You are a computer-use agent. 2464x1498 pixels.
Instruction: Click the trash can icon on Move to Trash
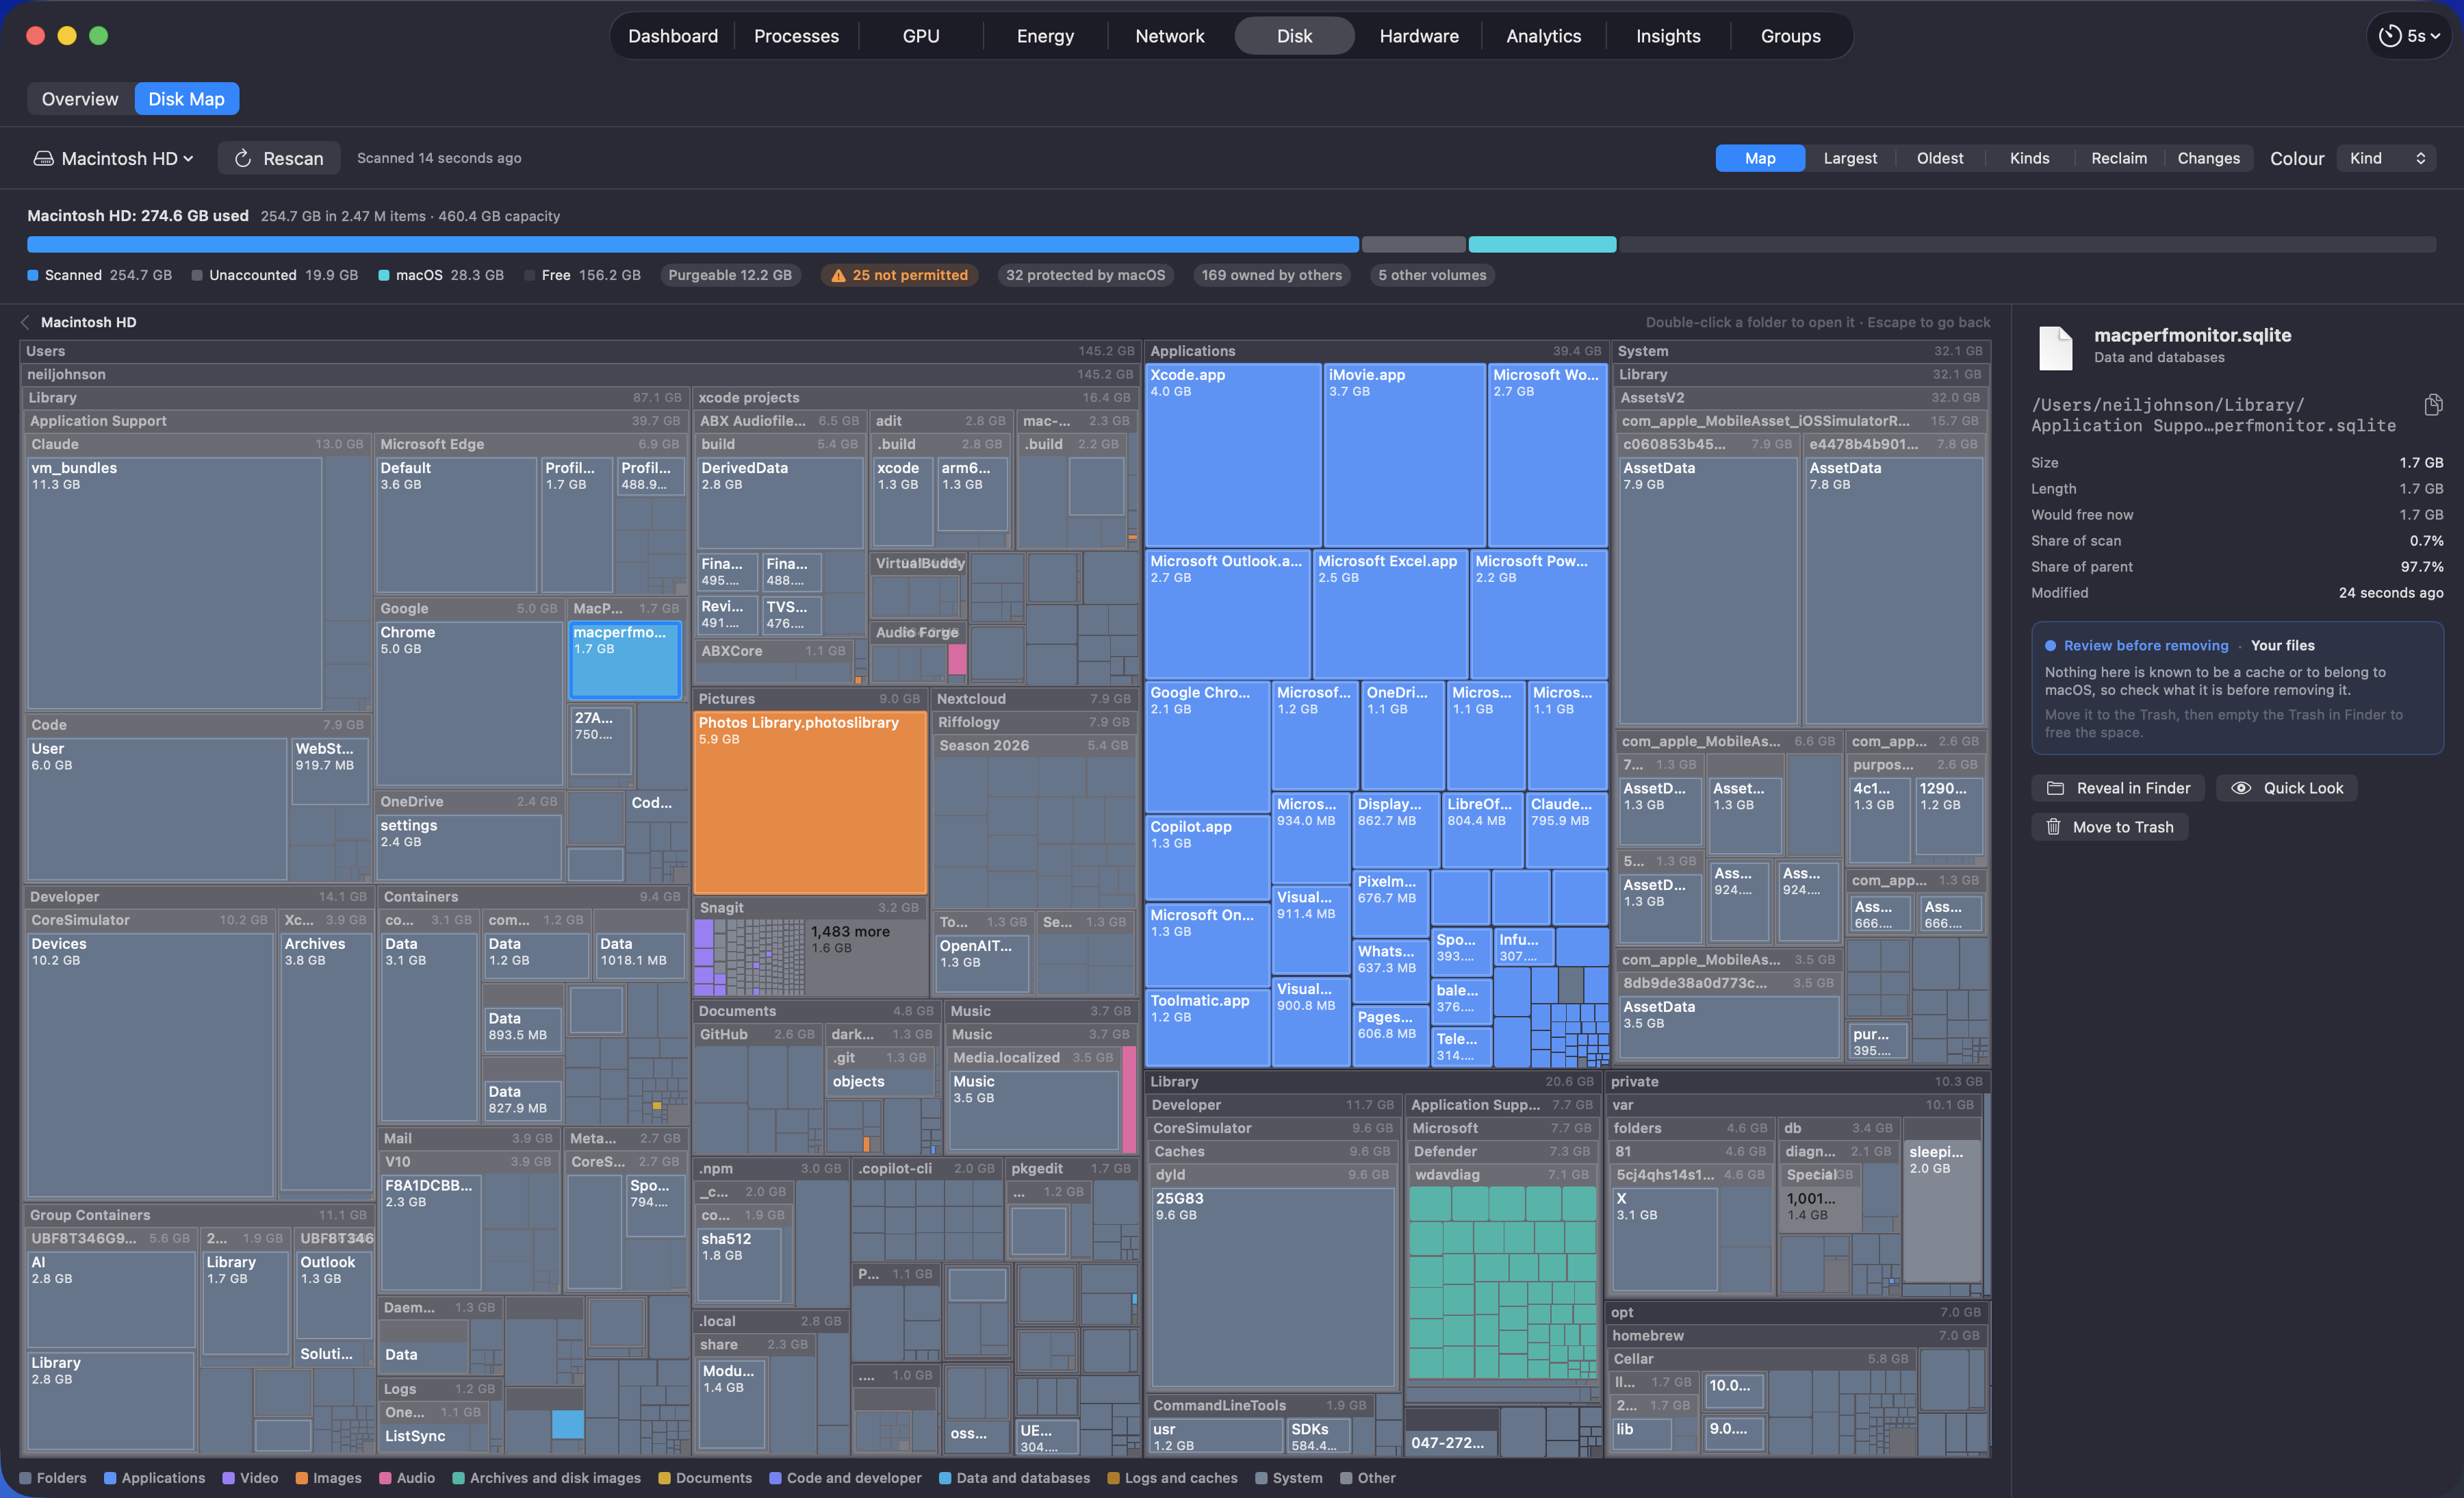[x=2053, y=827]
